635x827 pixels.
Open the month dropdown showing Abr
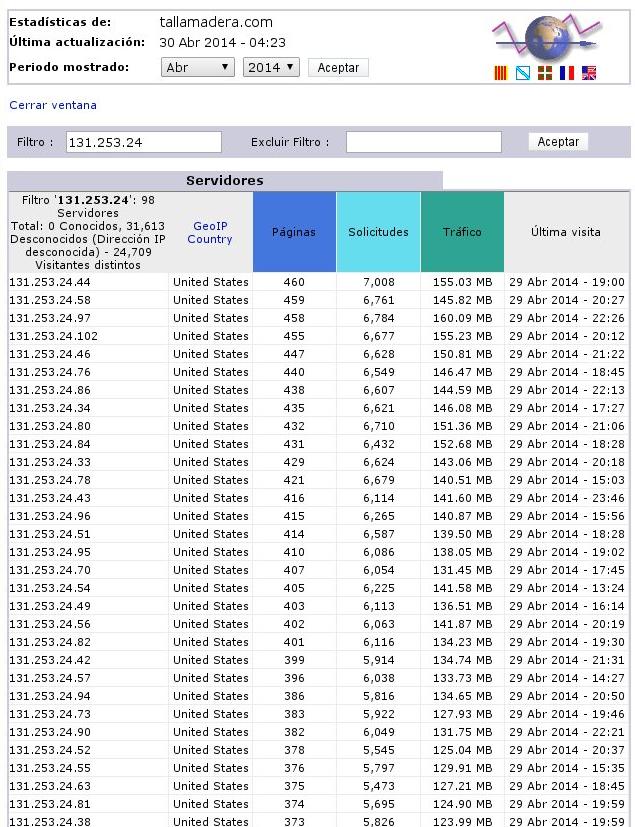pyautogui.click(x=197, y=68)
